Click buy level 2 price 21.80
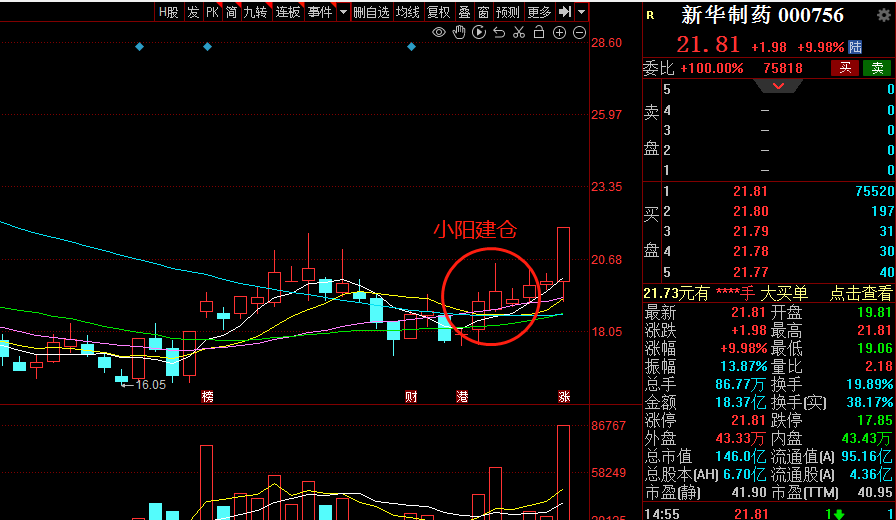896x520 pixels. 750,211
